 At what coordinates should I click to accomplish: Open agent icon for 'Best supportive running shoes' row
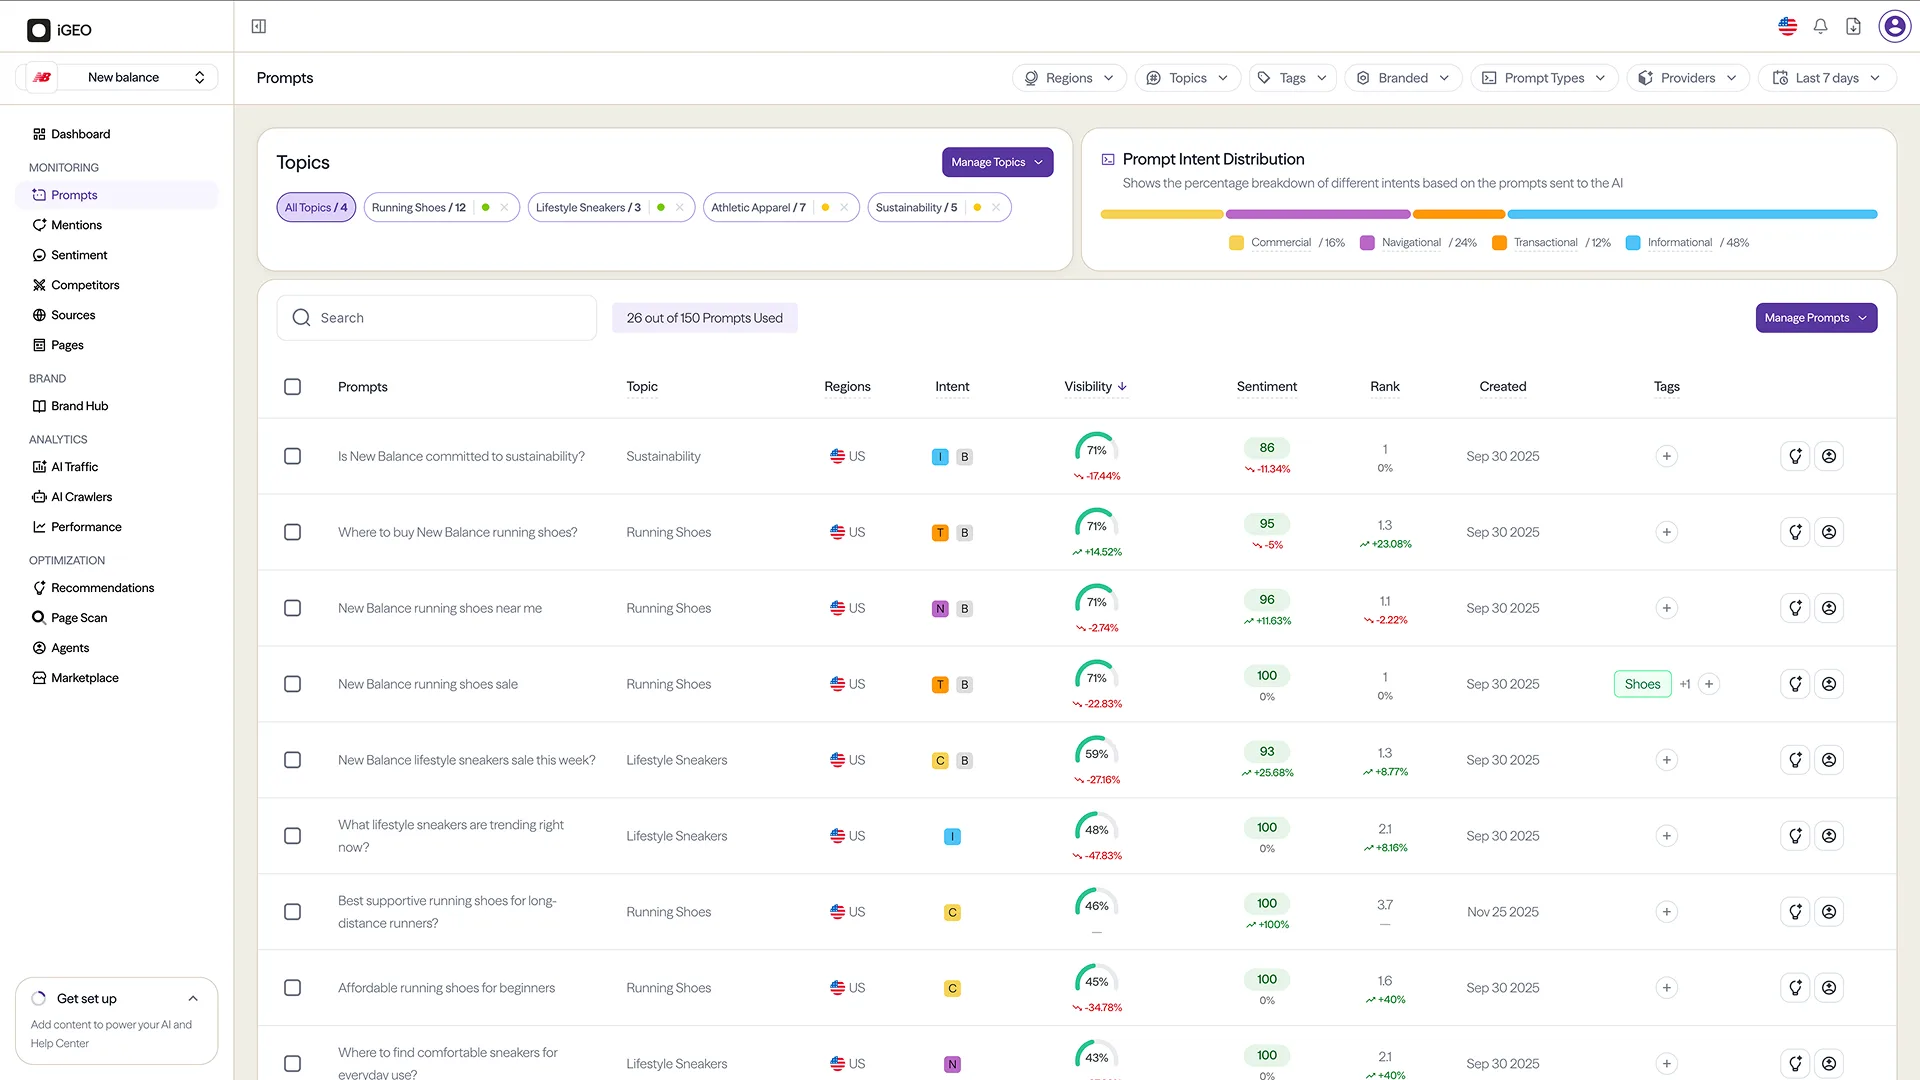1829,912
